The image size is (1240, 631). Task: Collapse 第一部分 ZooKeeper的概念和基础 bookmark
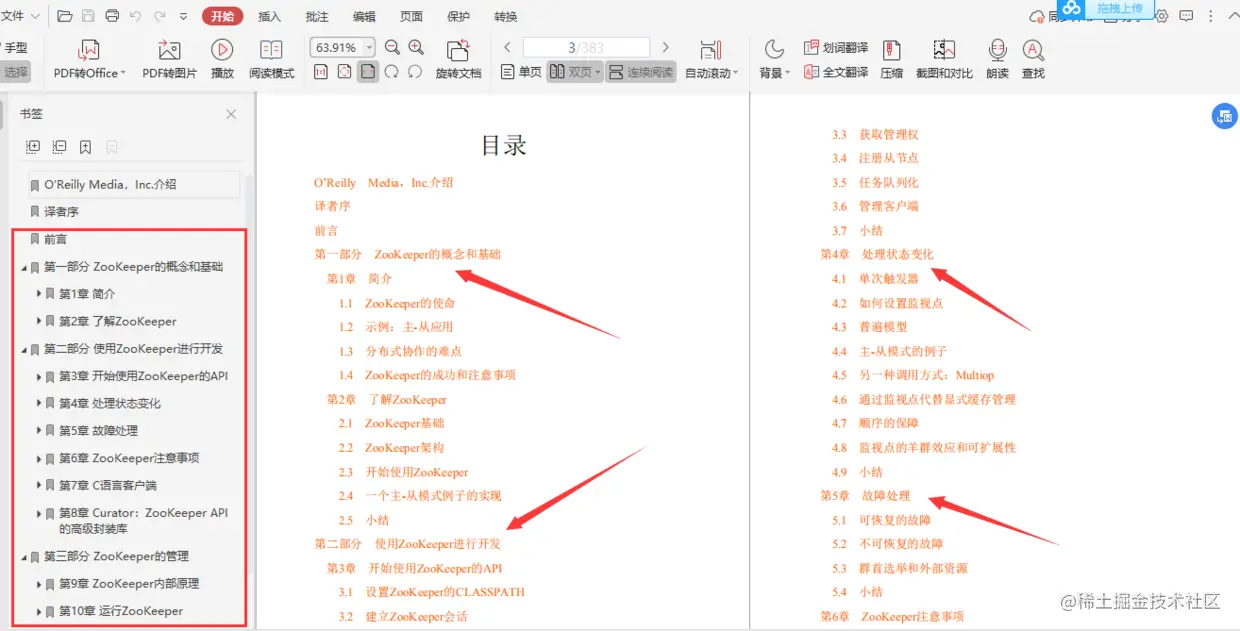pyautogui.click(x=25, y=267)
